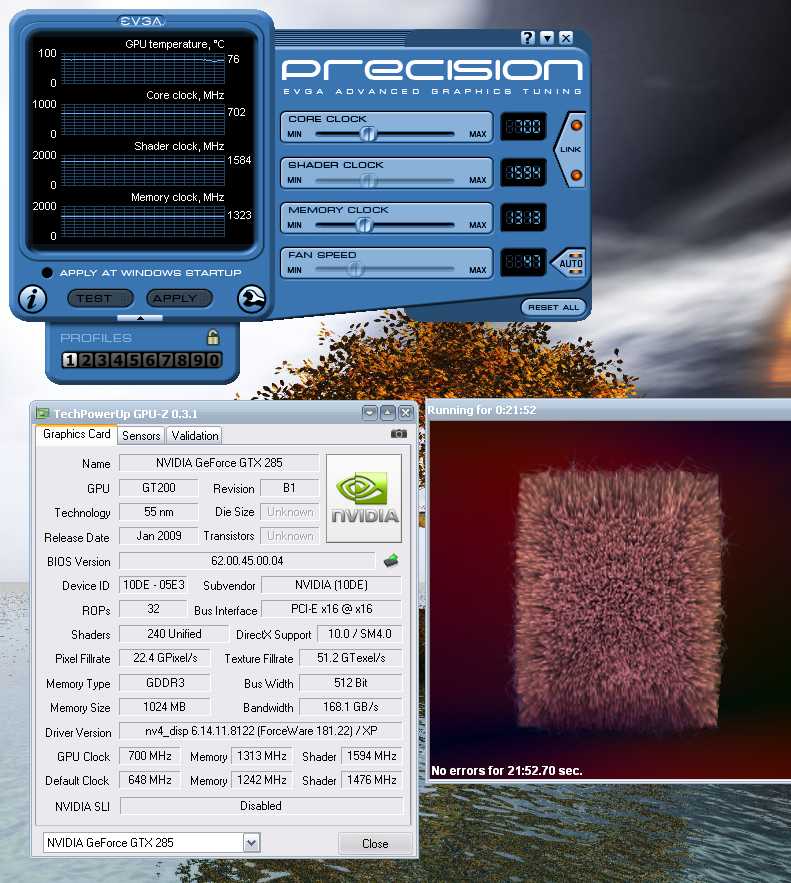
Task: Click the Shader Clock slider handle
Action: (368, 180)
